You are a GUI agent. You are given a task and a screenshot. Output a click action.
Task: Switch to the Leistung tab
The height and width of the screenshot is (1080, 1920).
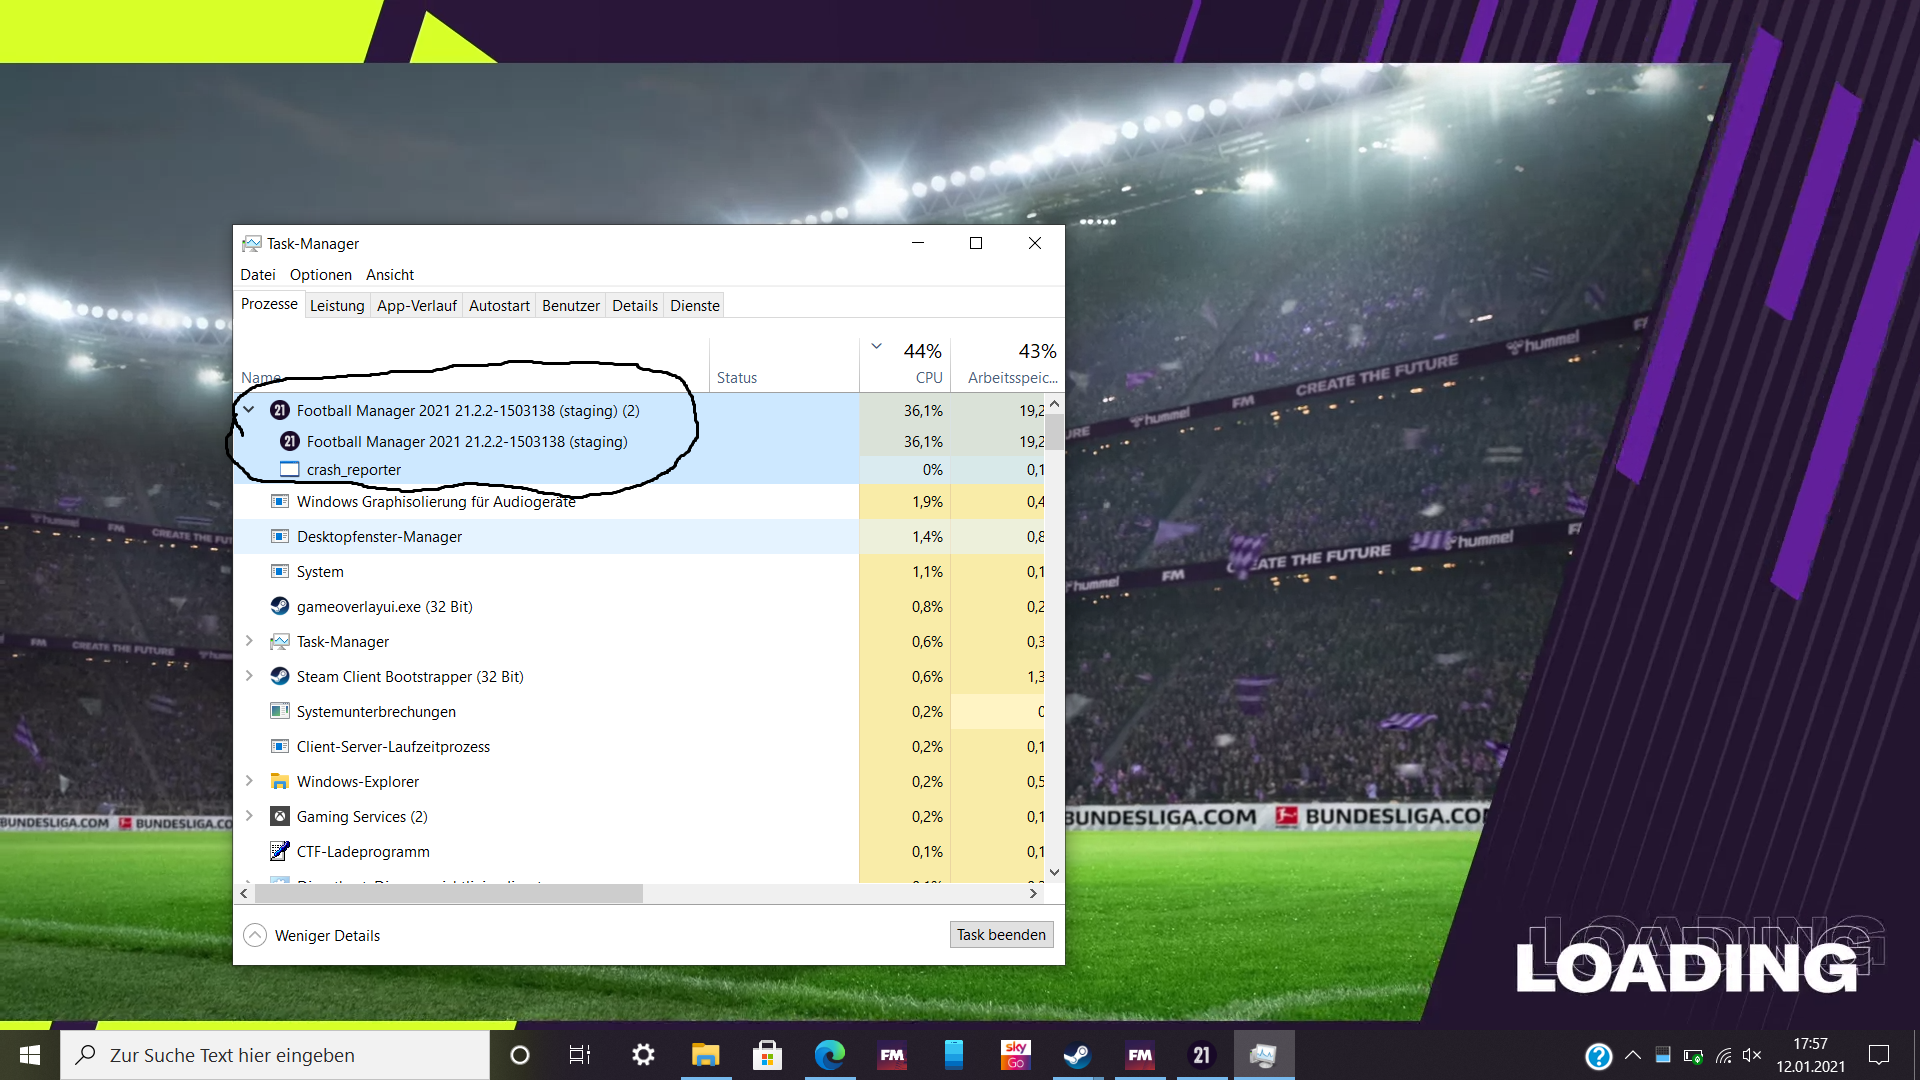[337, 305]
